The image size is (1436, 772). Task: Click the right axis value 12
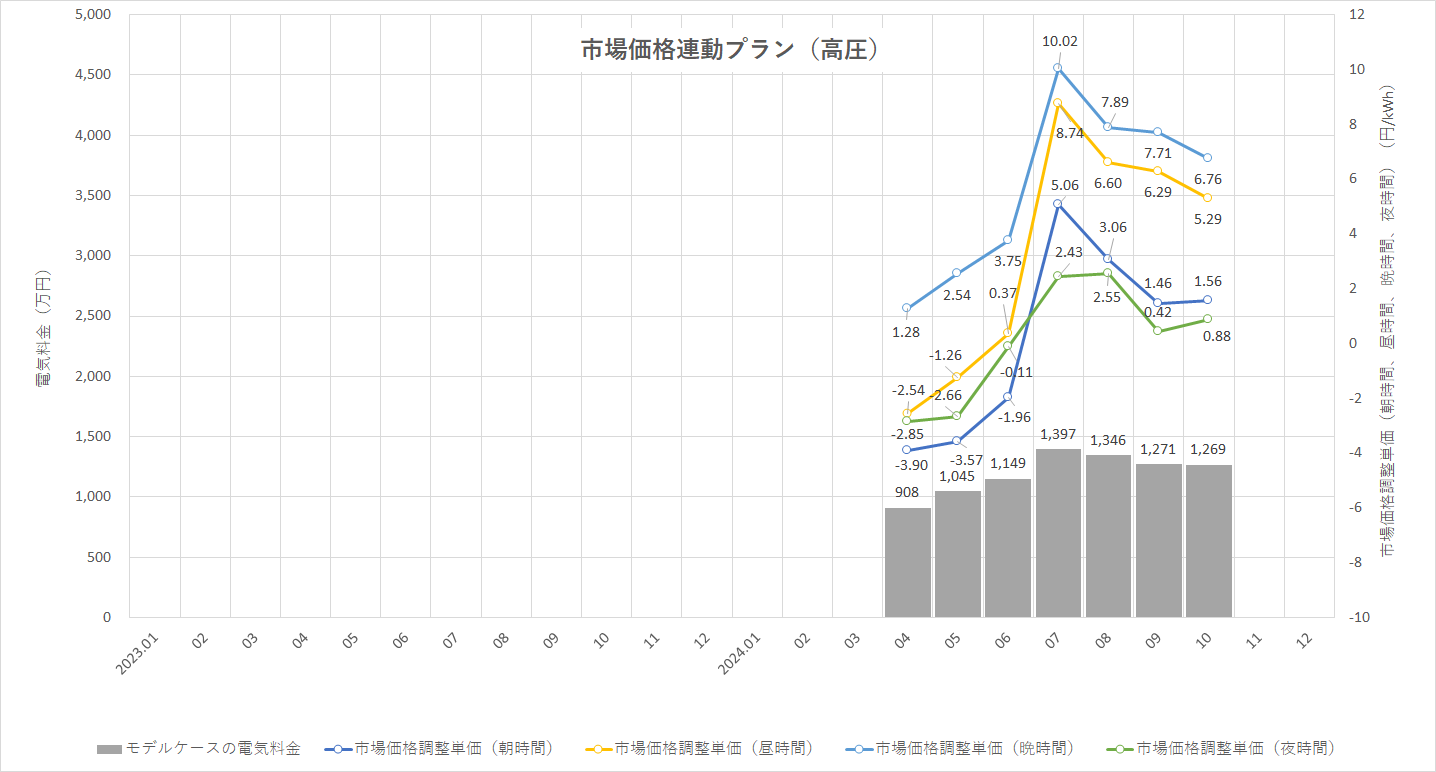[1356, 14]
